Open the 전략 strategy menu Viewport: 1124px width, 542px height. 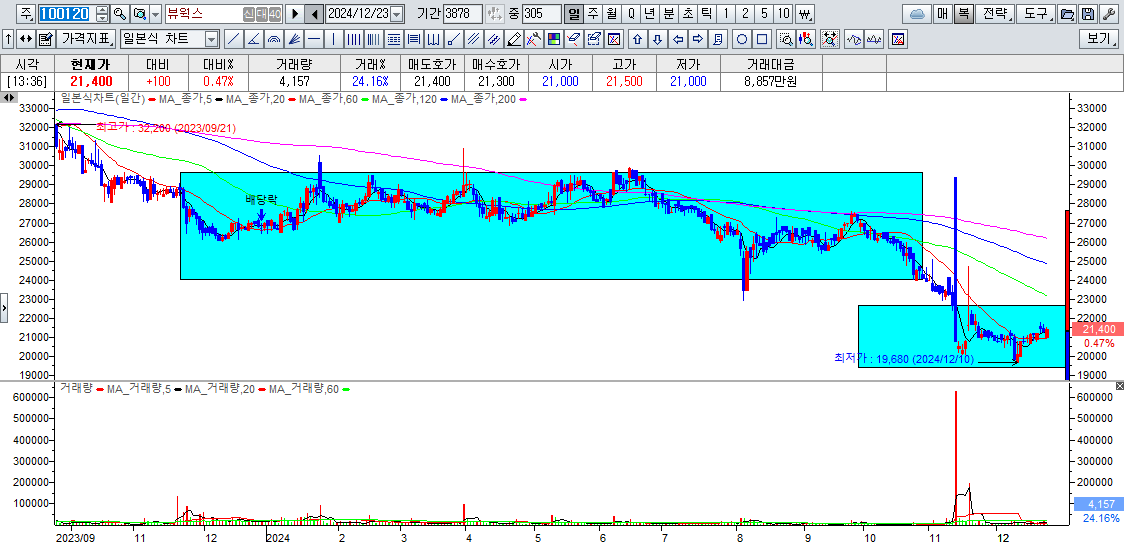(996, 14)
